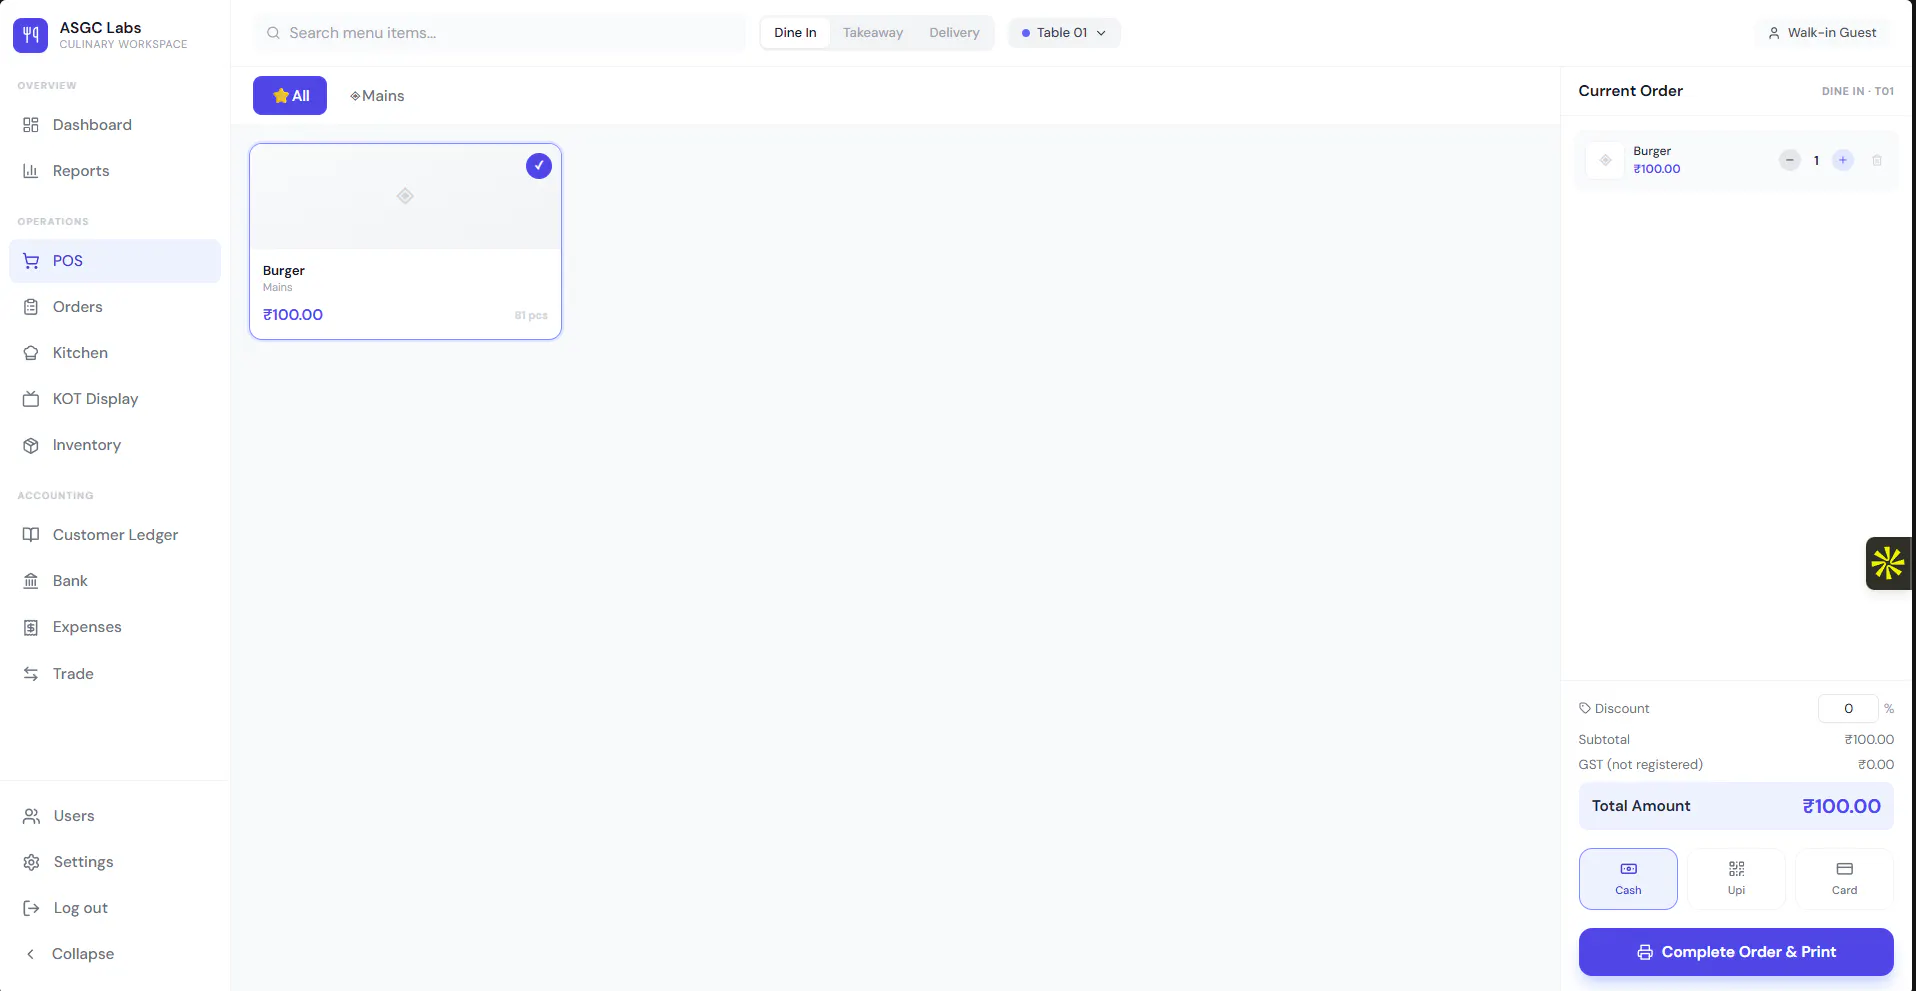This screenshot has width=1916, height=991.
Task: Open the Bank page
Action: pos(115,581)
